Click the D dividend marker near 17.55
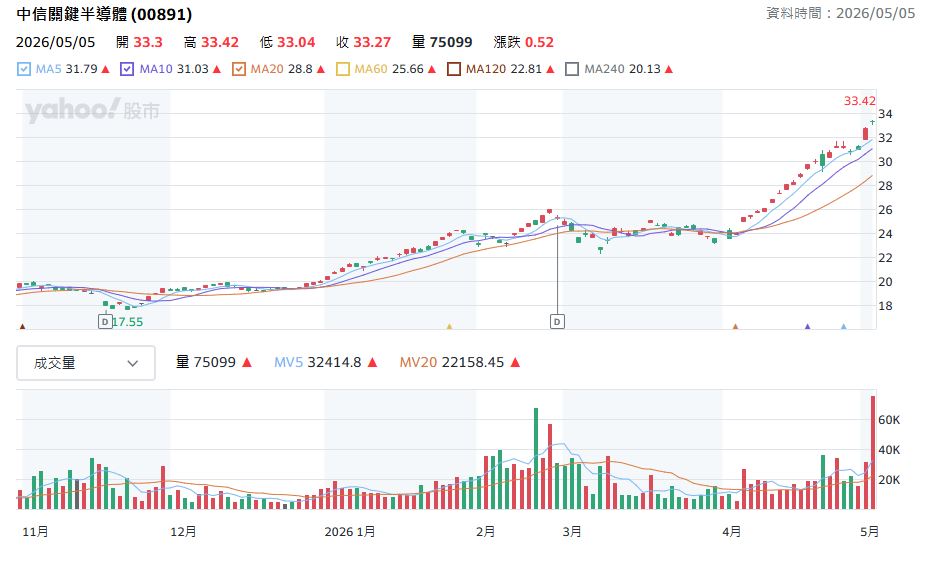Image resolution: width=932 pixels, height=575 pixels. tap(105, 322)
